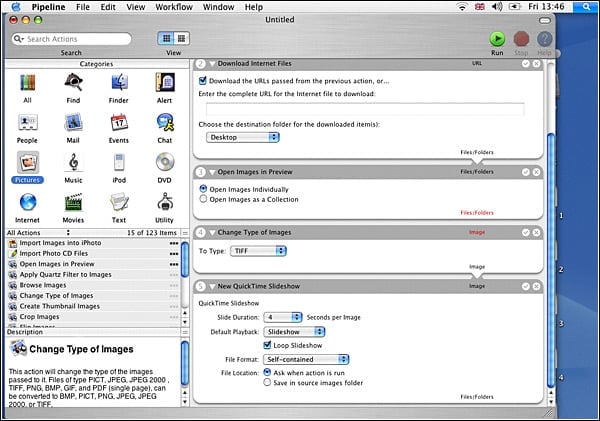
Task: Select the All category icon
Action: point(27,83)
